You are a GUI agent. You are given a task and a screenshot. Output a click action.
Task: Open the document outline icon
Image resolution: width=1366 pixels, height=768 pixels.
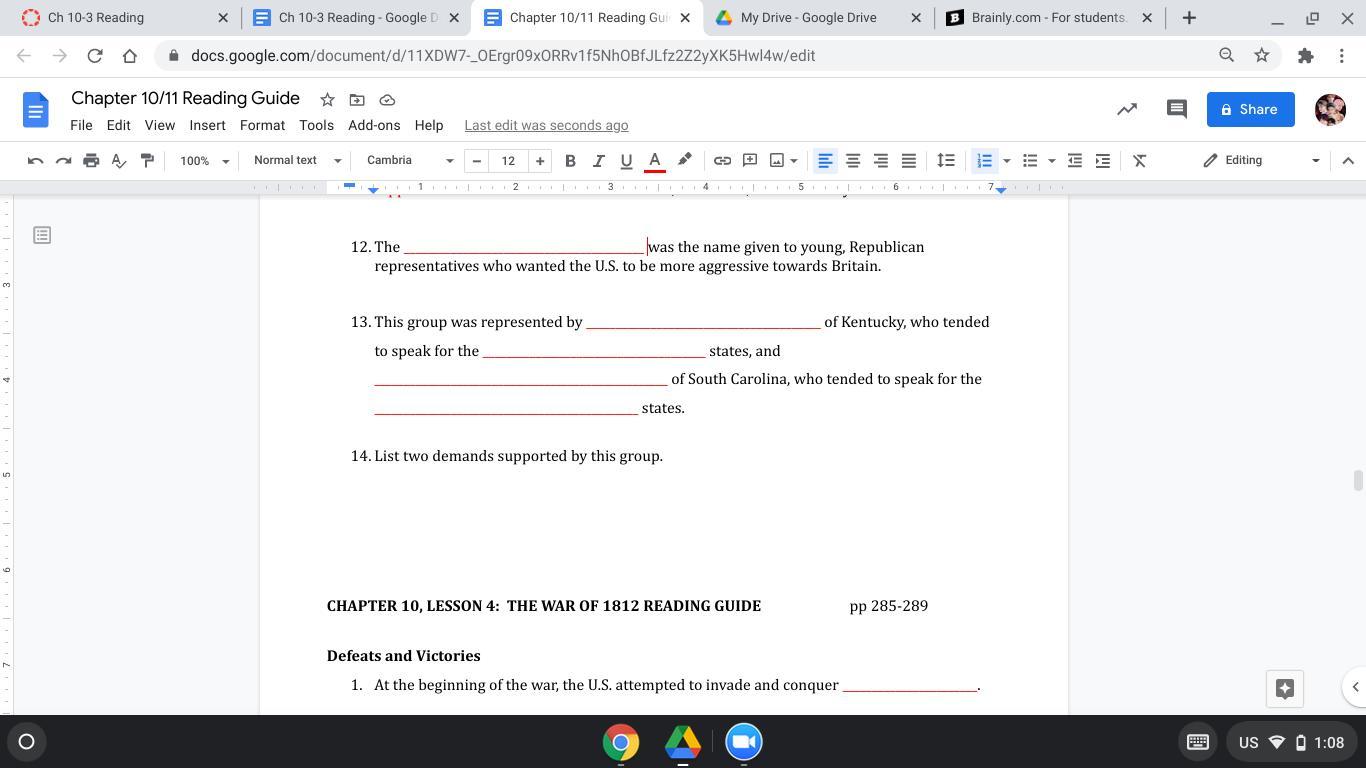42,235
